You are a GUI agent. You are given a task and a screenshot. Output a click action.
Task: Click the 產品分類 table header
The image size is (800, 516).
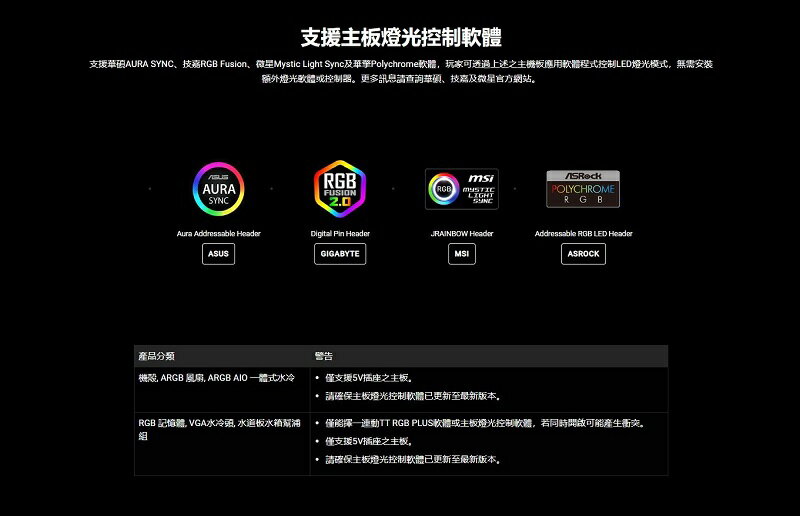[157, 356]
